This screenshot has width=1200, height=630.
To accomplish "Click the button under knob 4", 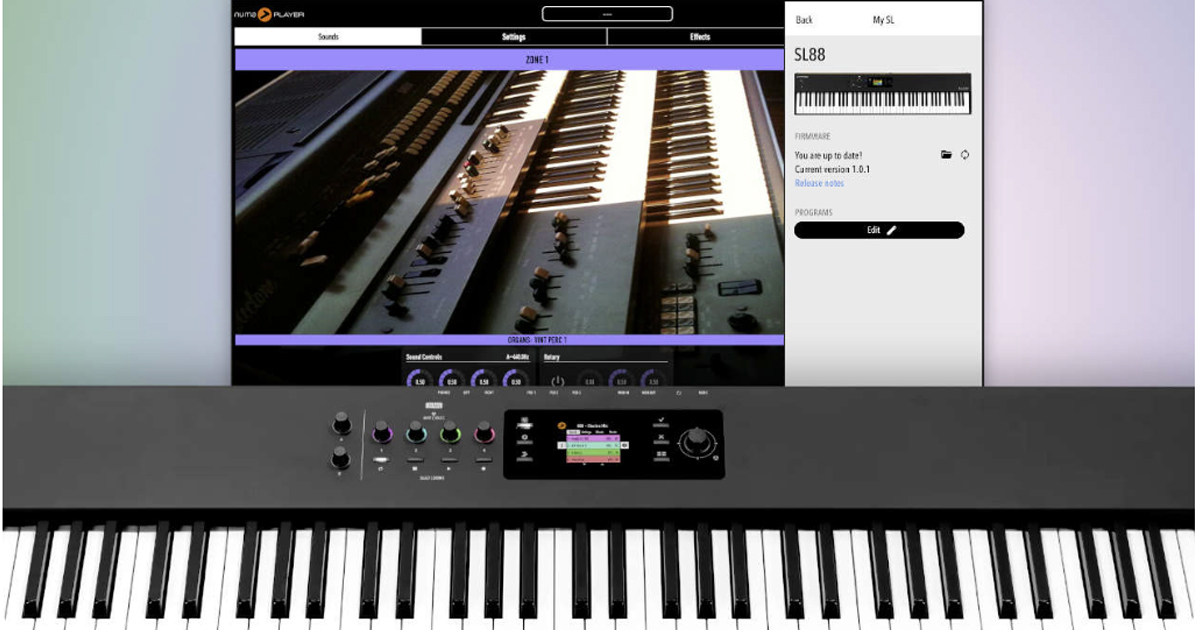I will click(484, 459).
